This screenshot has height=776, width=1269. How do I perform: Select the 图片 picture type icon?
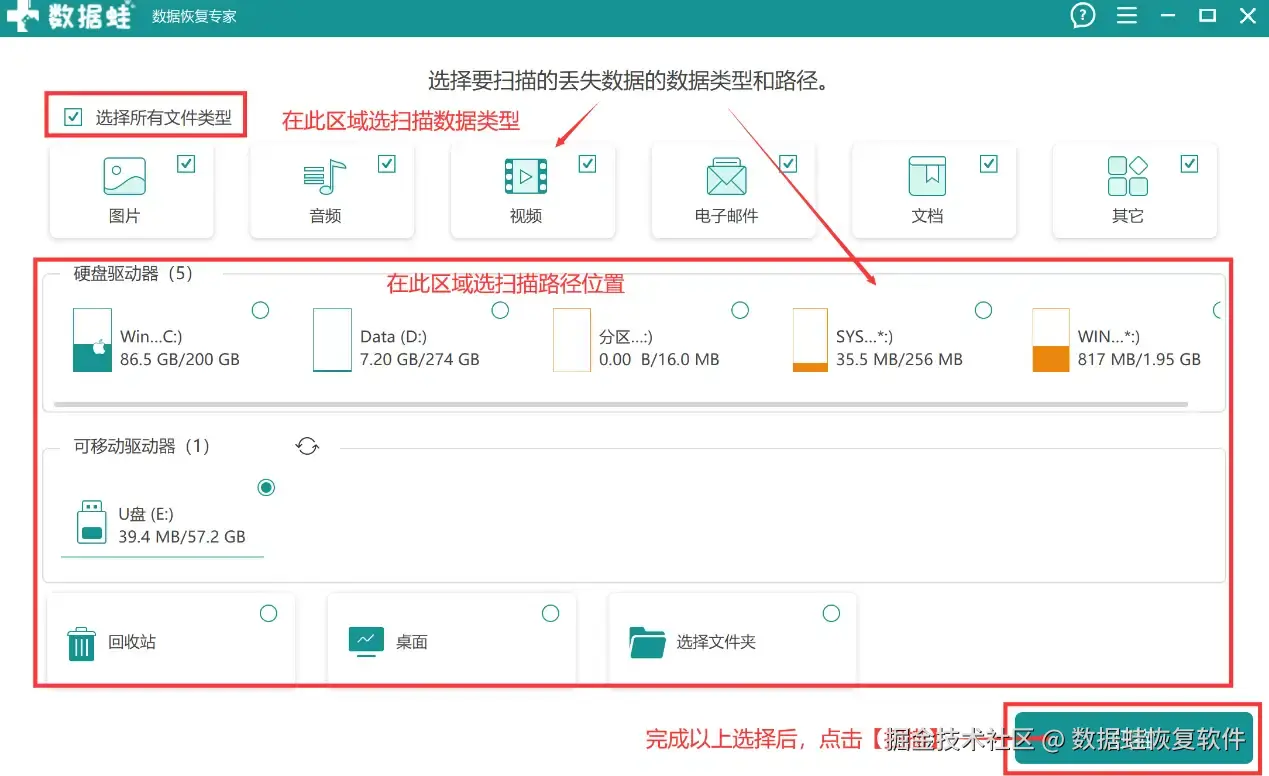coord(125,176)
